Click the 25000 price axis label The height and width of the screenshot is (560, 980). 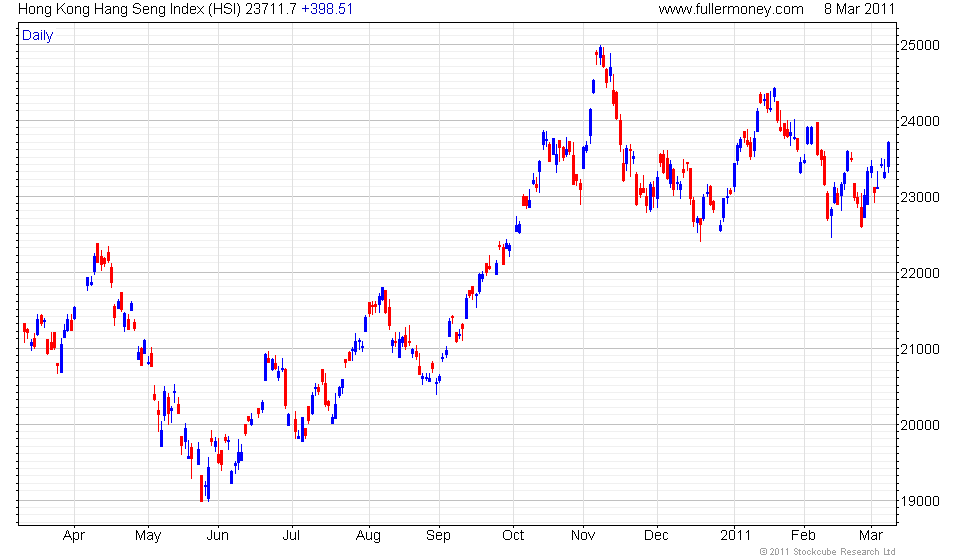tap(919, 45)
